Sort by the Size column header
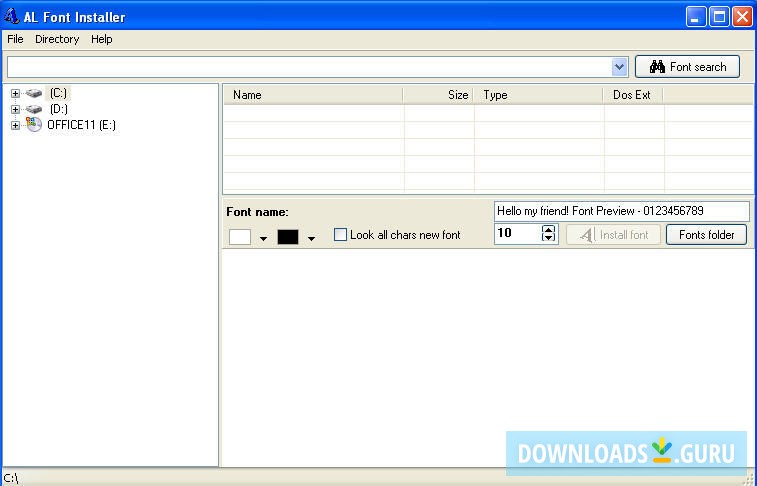This screenshot has height=486, width=757. [438, 95]
